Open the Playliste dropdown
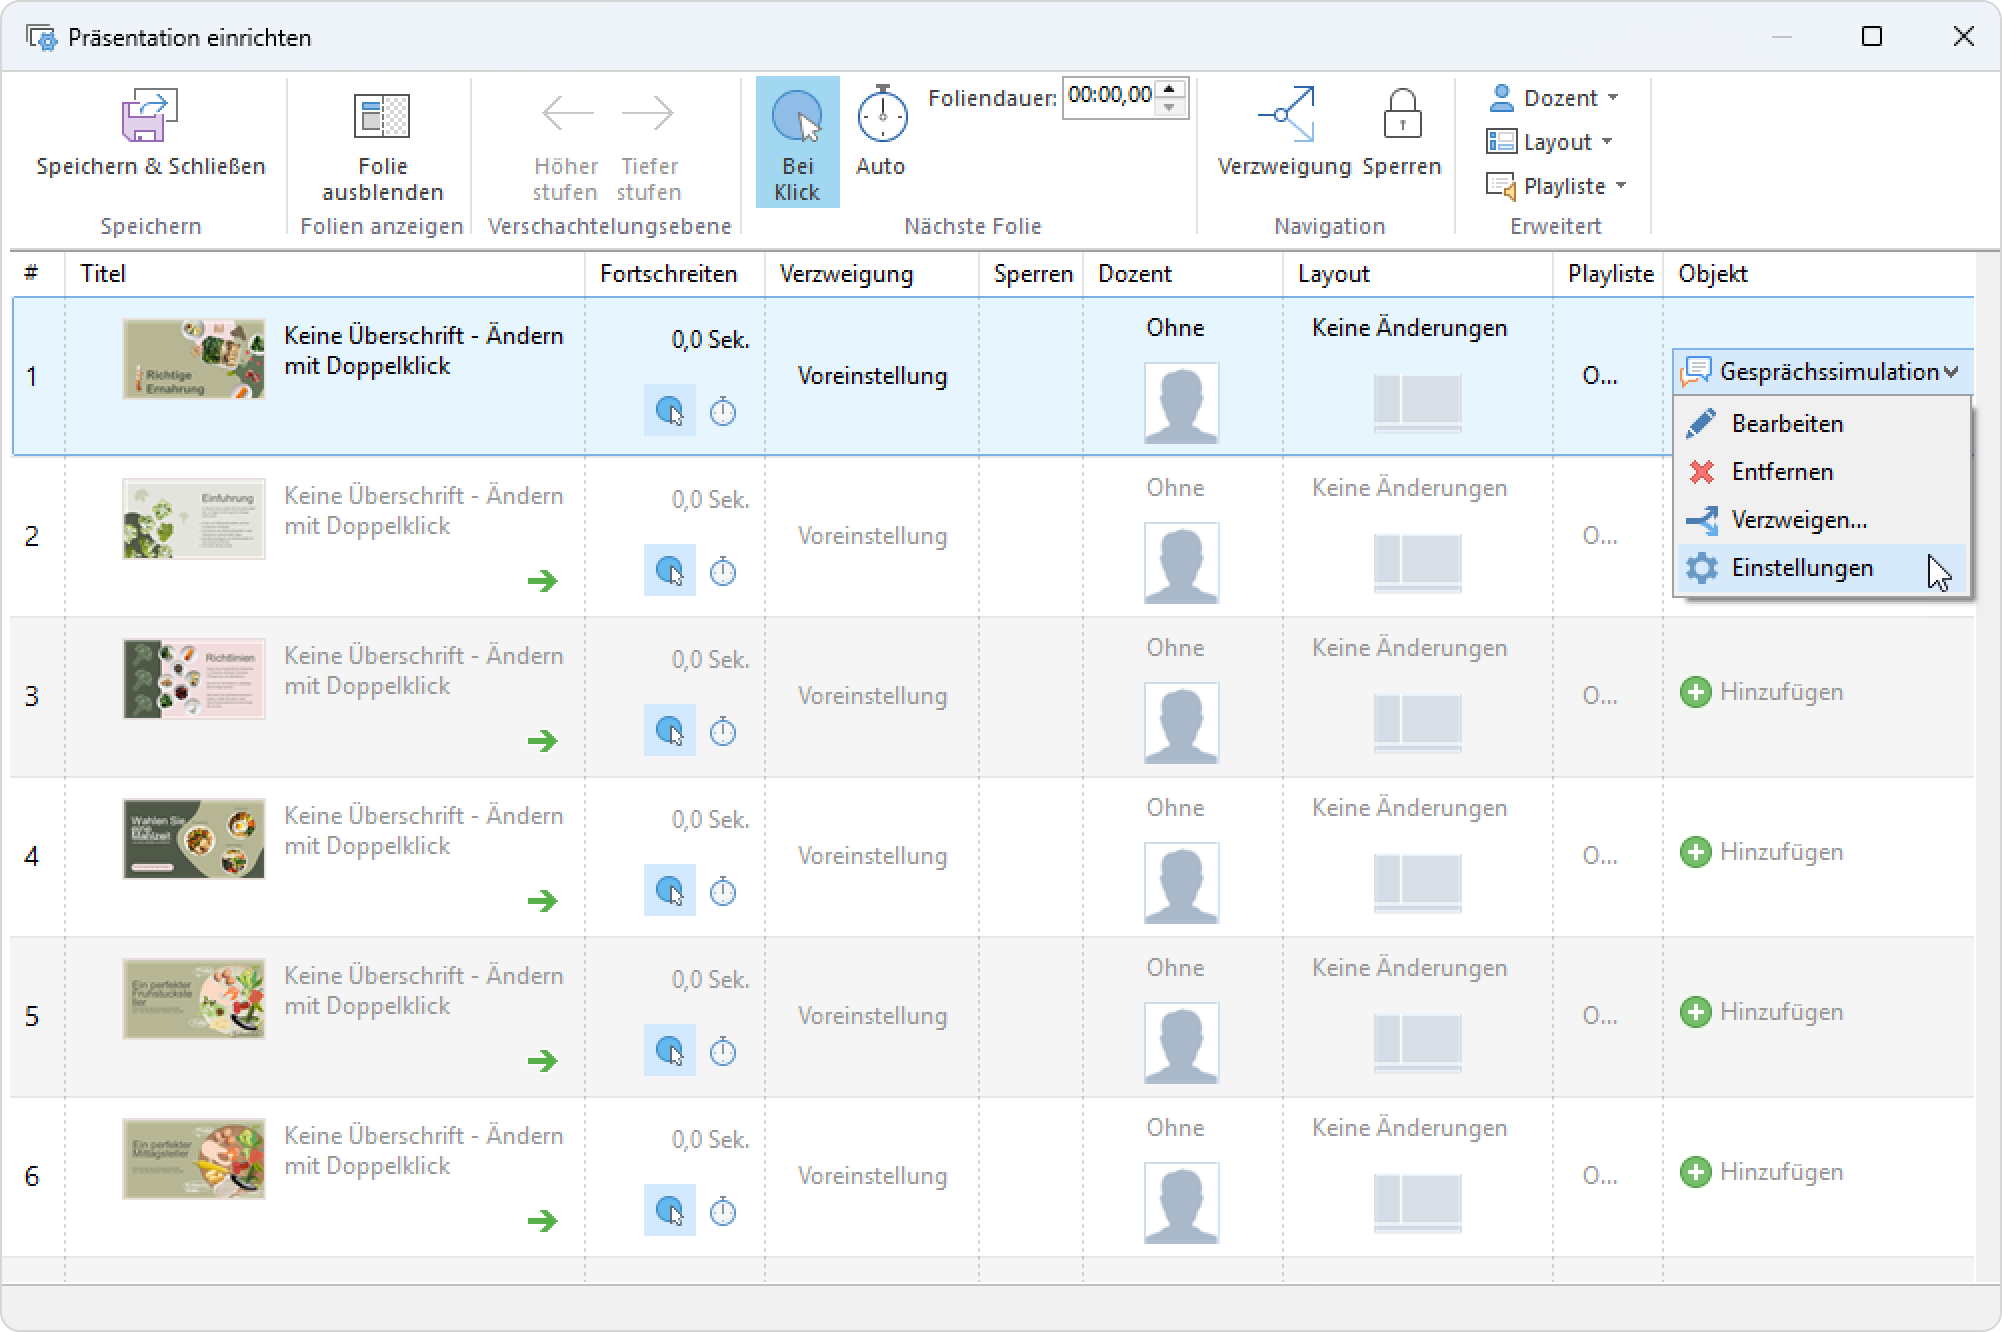The image size is (2002, 1332). coord(1556,186)
